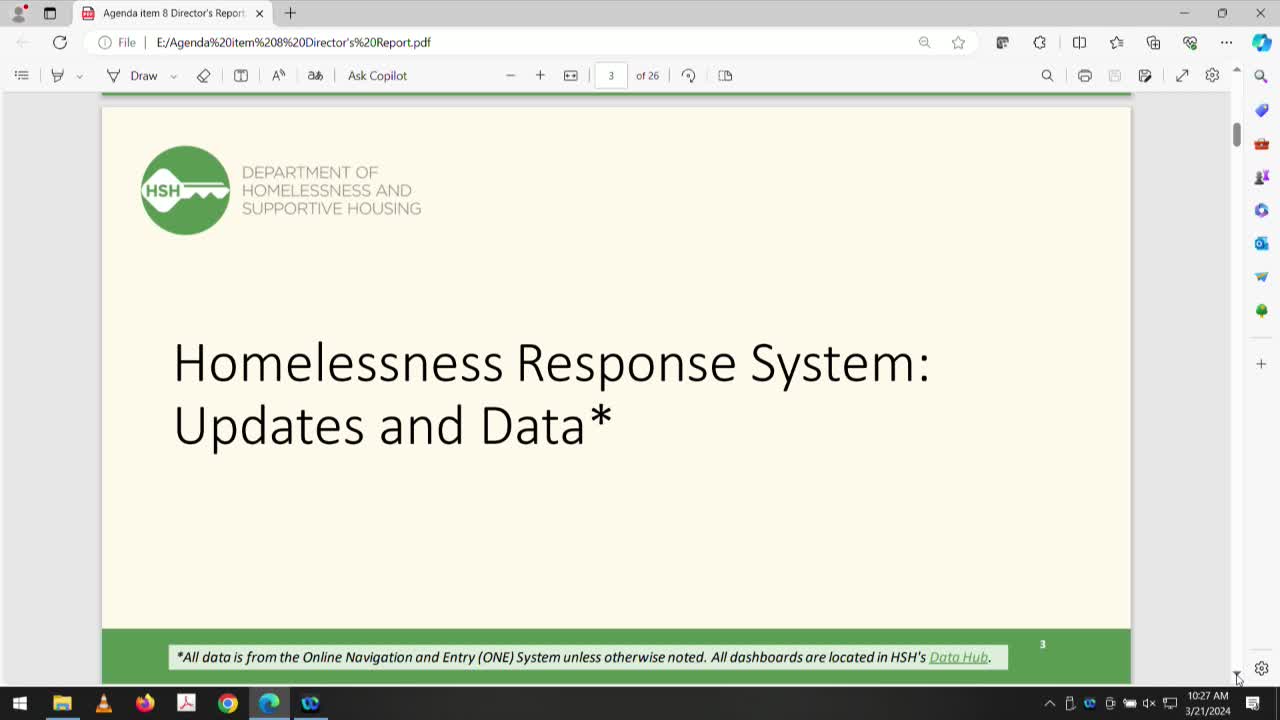
Task: Open the PDF table of contents icon
Action: point(22,75)
